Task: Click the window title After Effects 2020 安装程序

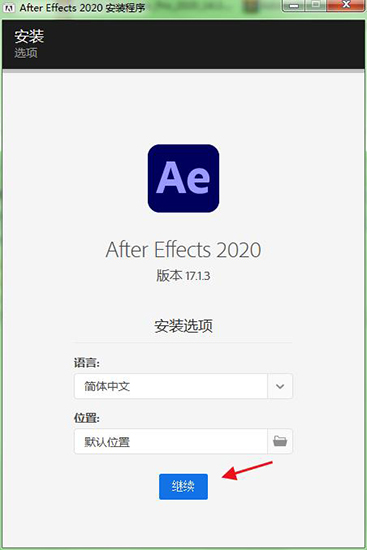Action: [x=82, y=7]
